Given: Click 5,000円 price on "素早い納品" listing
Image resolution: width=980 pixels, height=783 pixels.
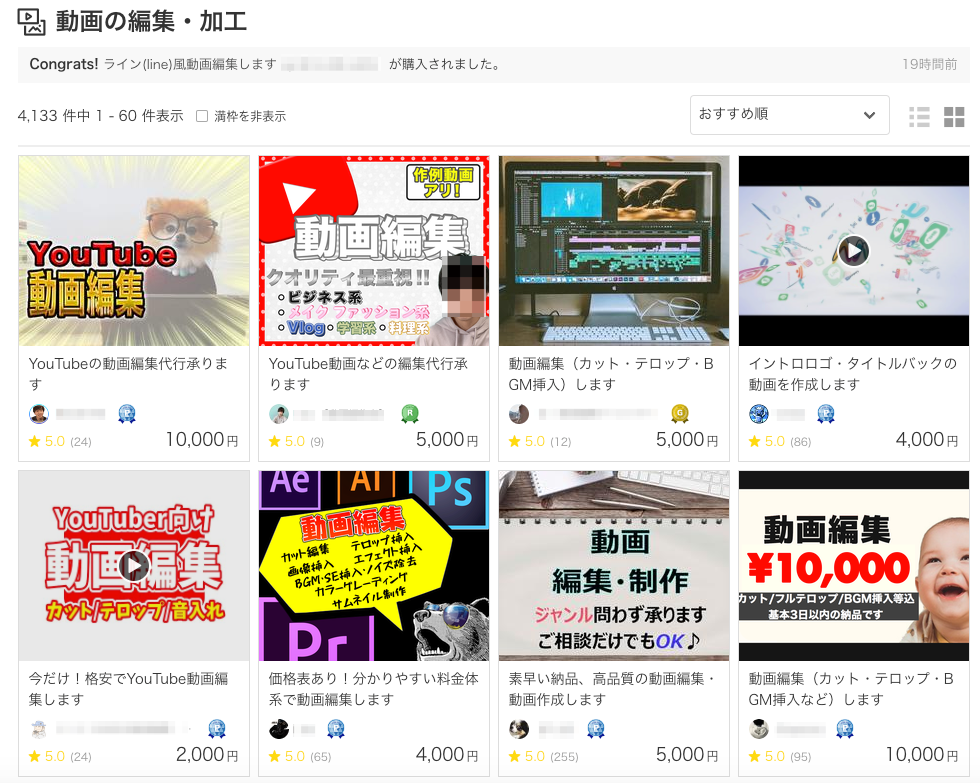Looking at the screenshot, I should 687,755.
